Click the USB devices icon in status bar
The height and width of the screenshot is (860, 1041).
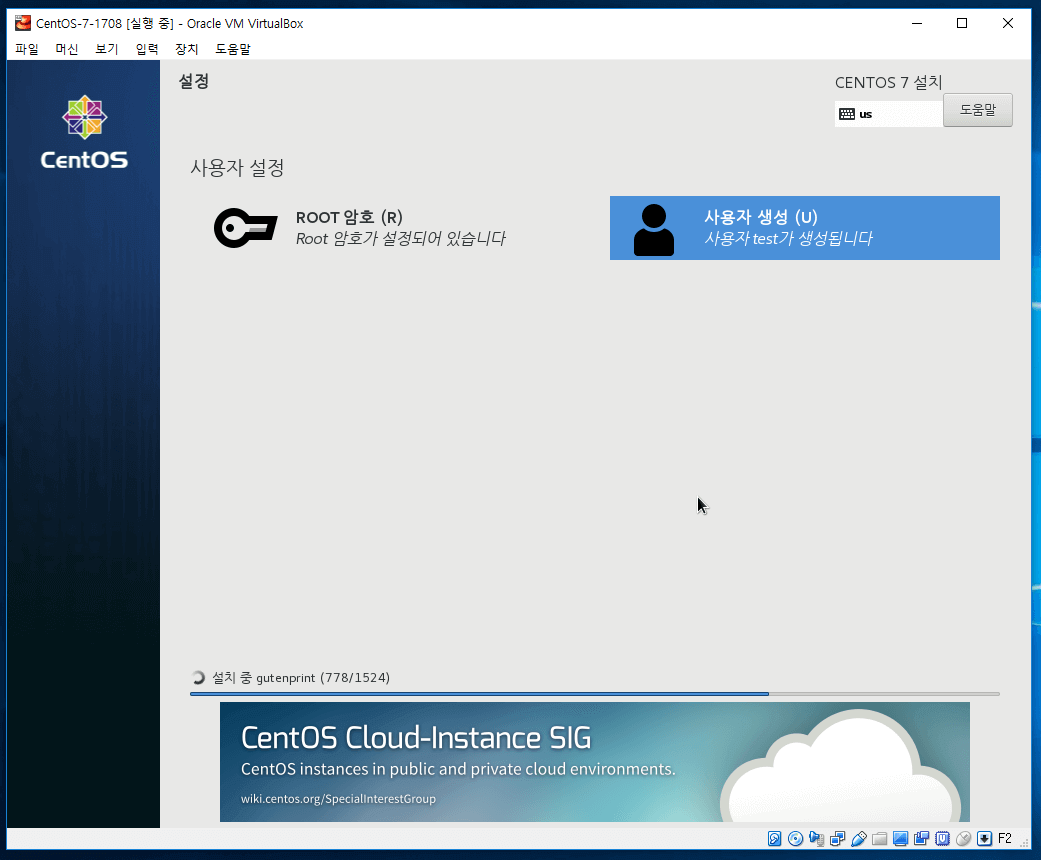pyautogui.click(x=859, y=838)
